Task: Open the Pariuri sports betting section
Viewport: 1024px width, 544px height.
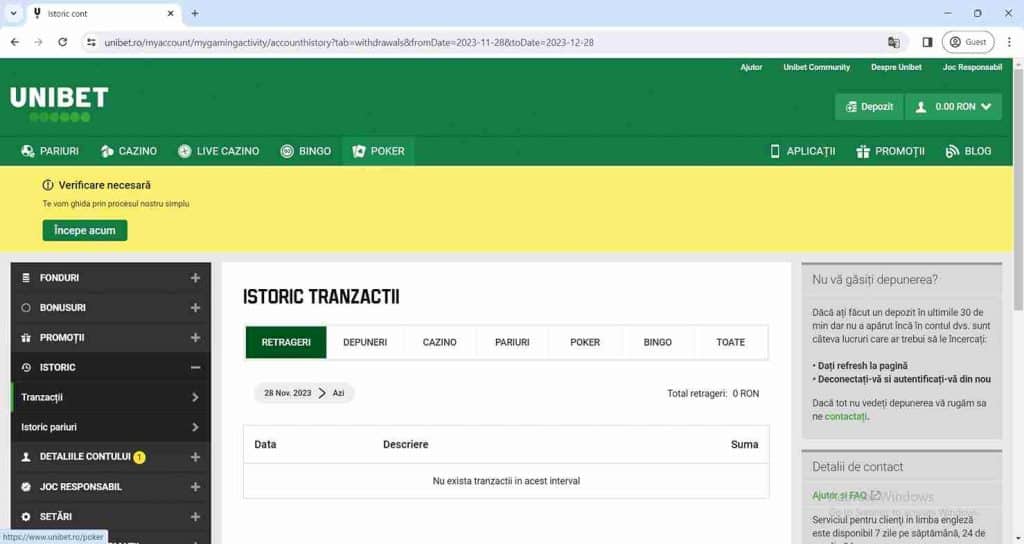Action: pyautogui.click(x=50, y=151)
